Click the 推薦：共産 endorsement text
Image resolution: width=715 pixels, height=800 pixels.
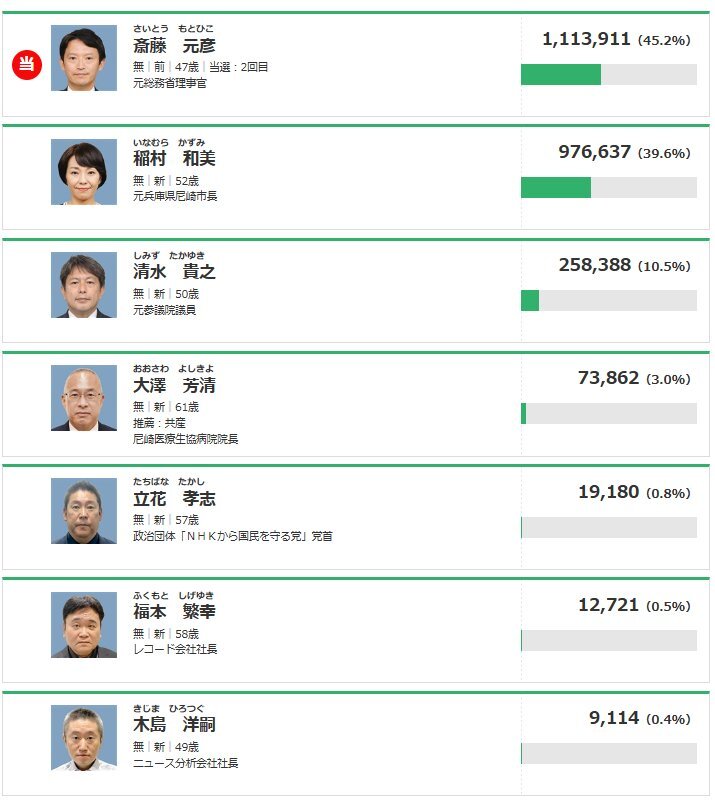(159, 423)
